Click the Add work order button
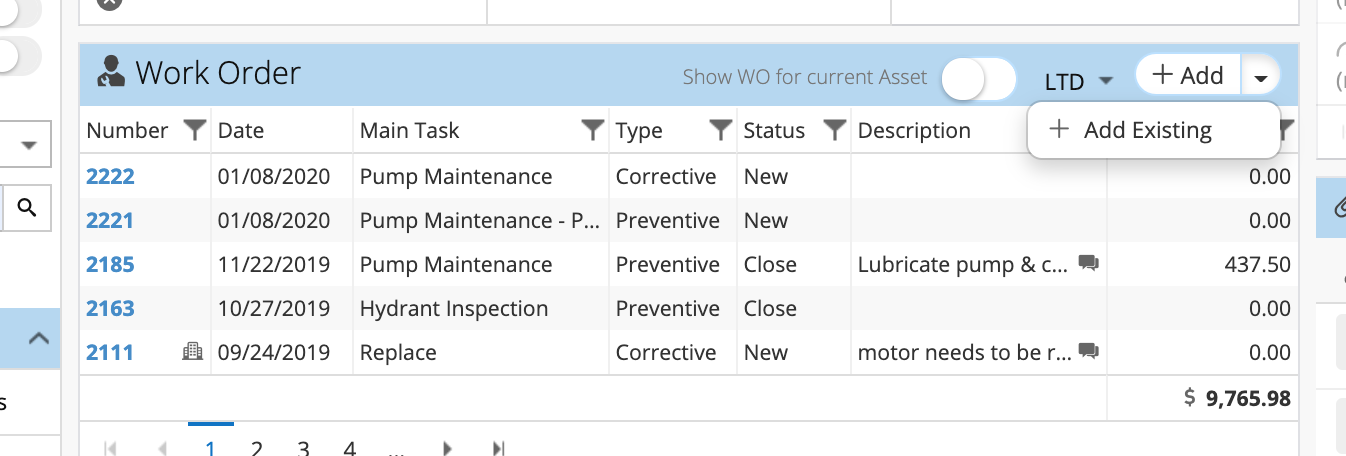Screen dimensions: 1346x456 click(x=1188, y=76)
